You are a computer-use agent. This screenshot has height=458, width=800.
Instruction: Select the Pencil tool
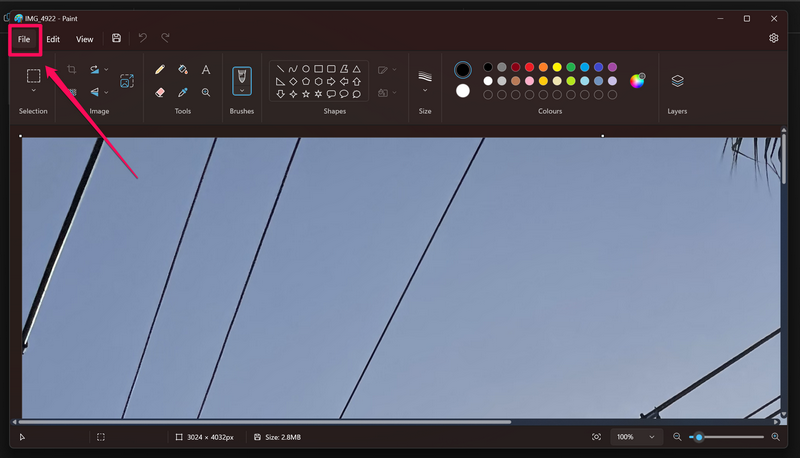(159, 70)
